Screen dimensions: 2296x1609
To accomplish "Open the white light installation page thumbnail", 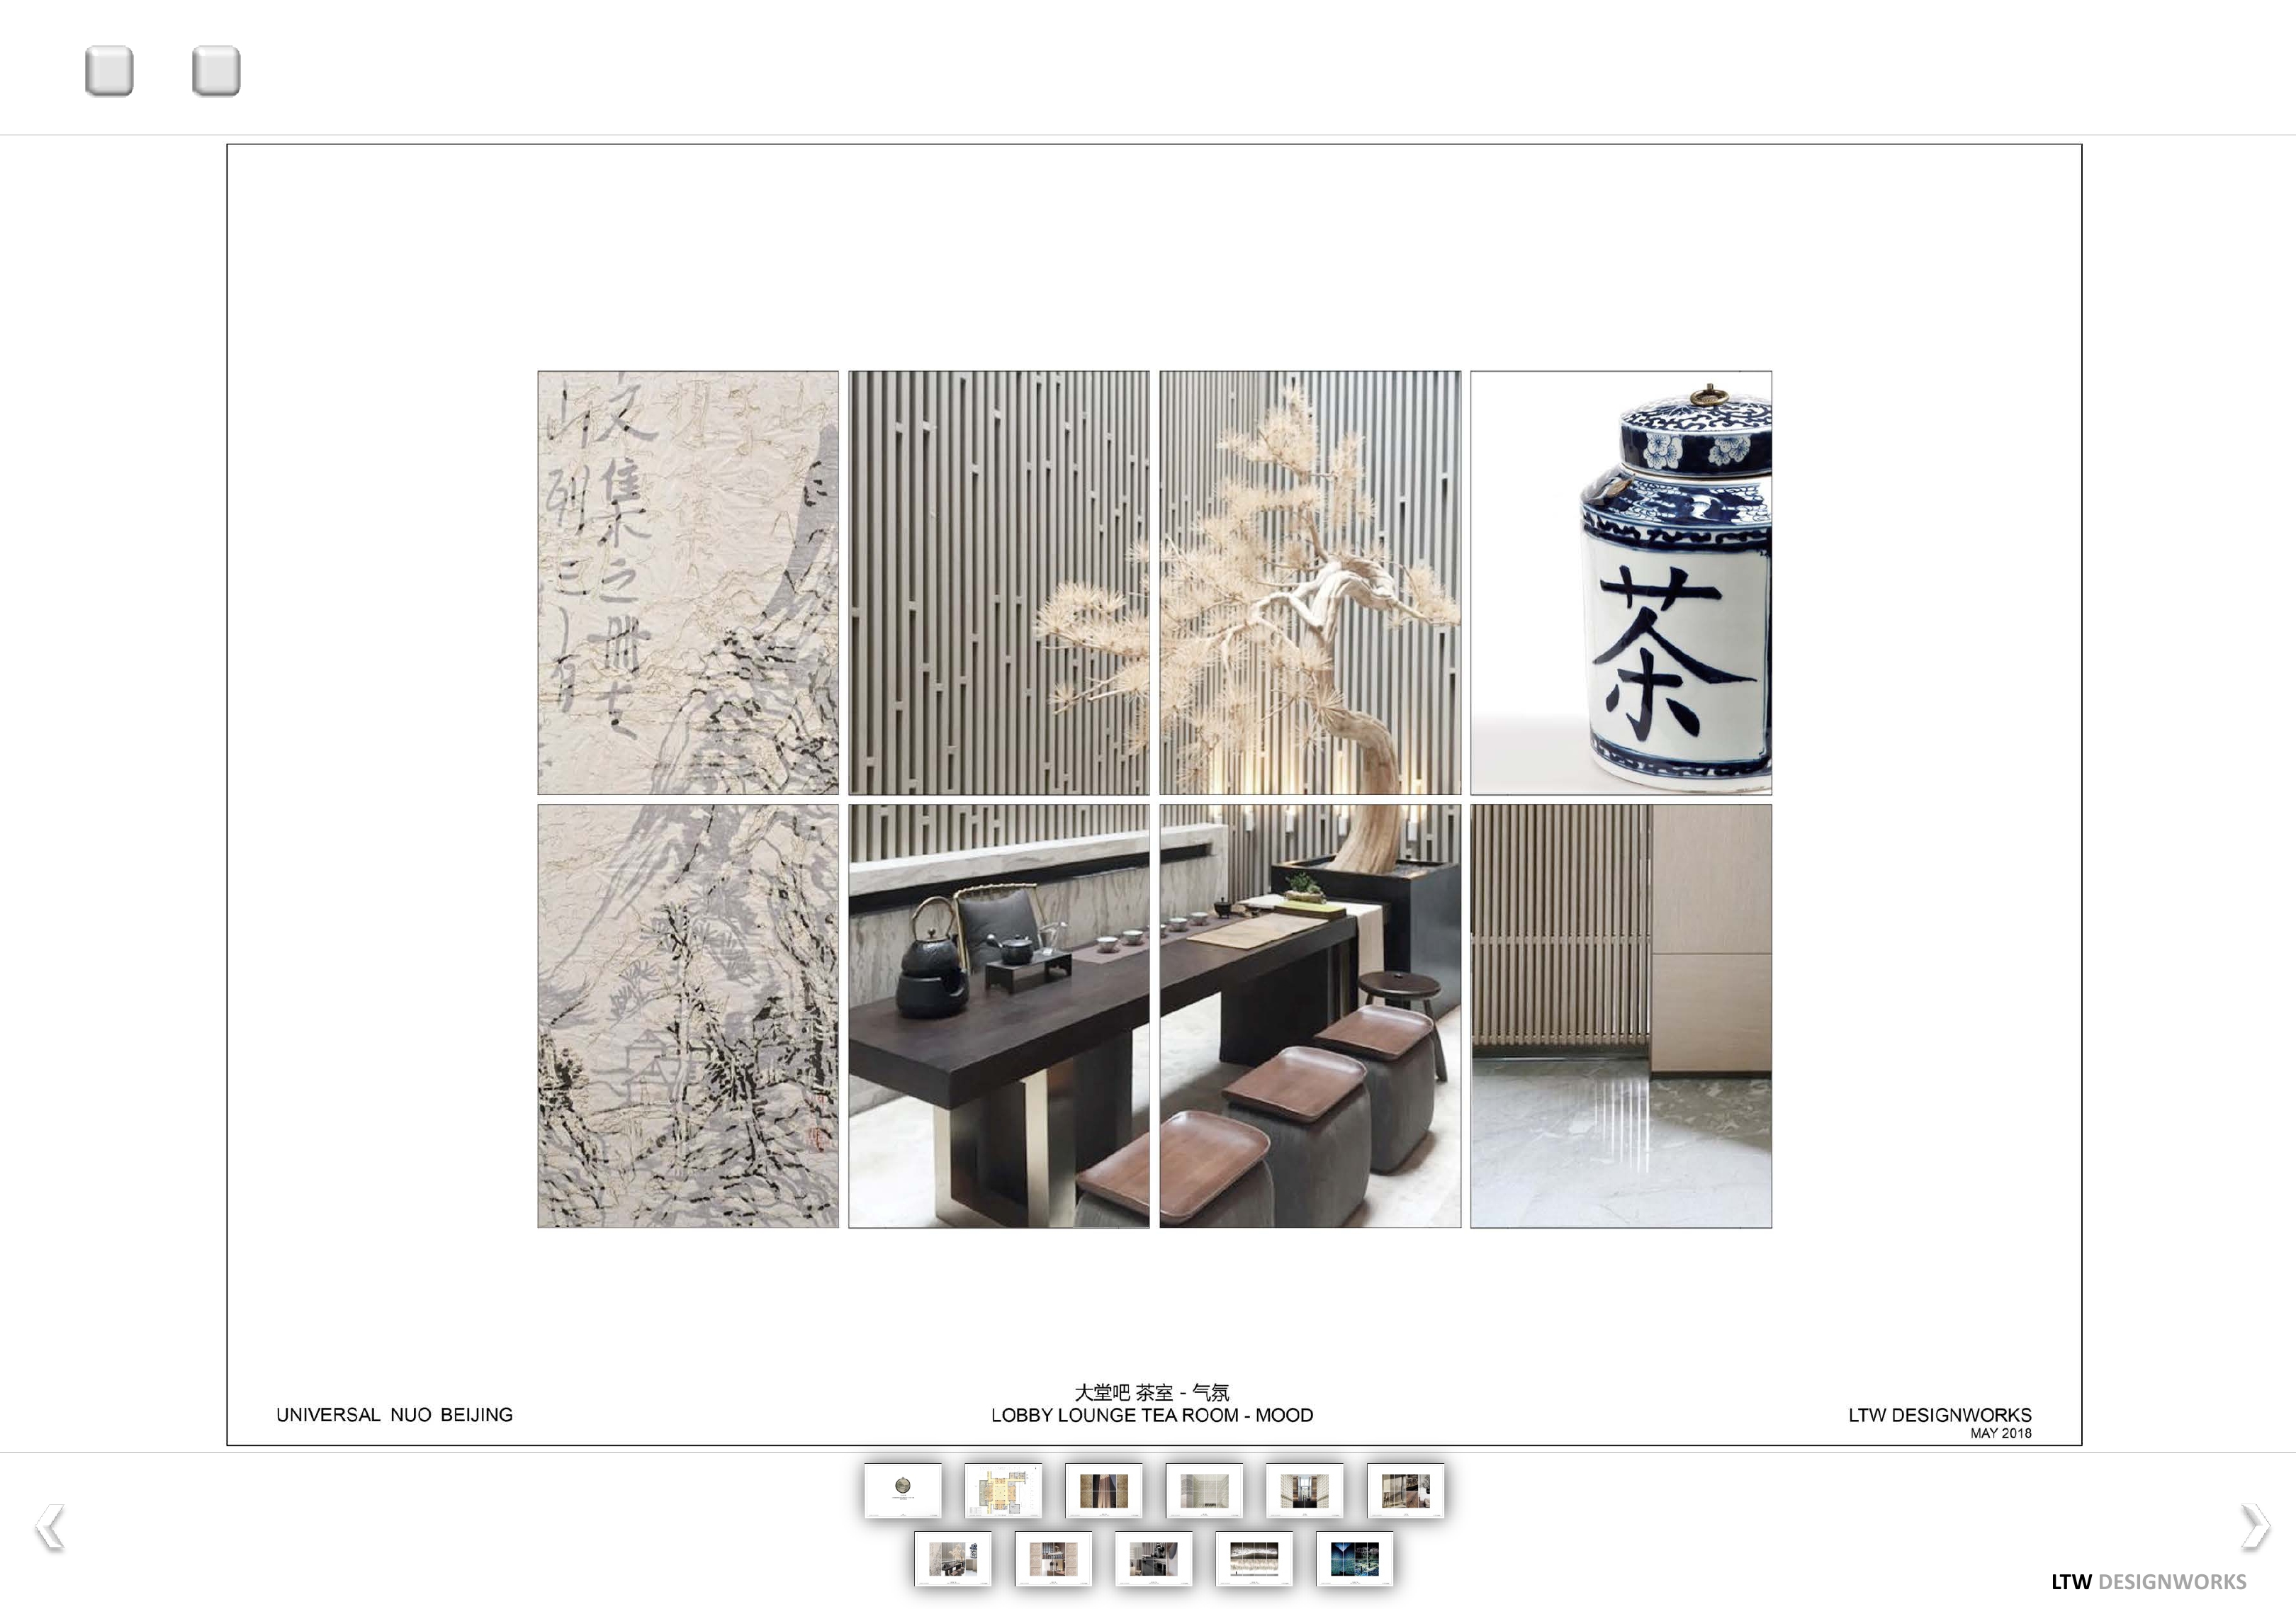I will [x=1254, y=1559].
